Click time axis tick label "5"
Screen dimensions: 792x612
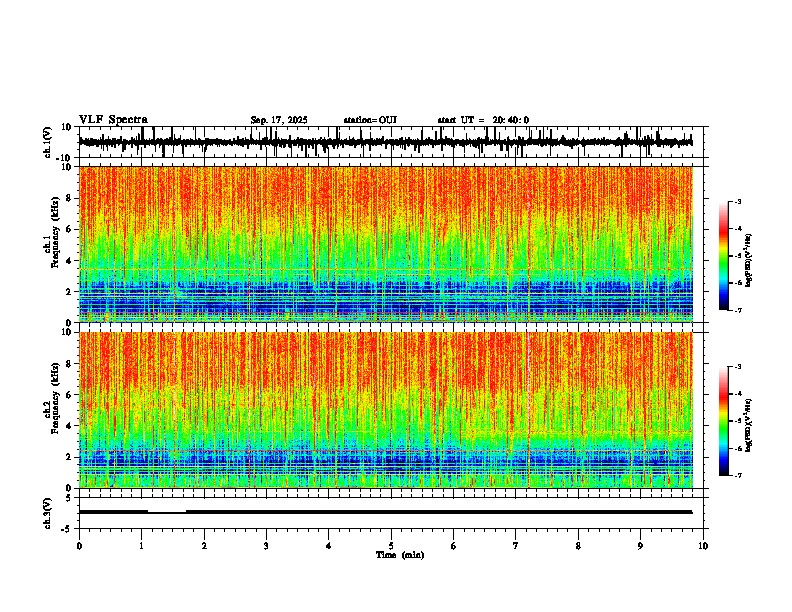point(391,546)
